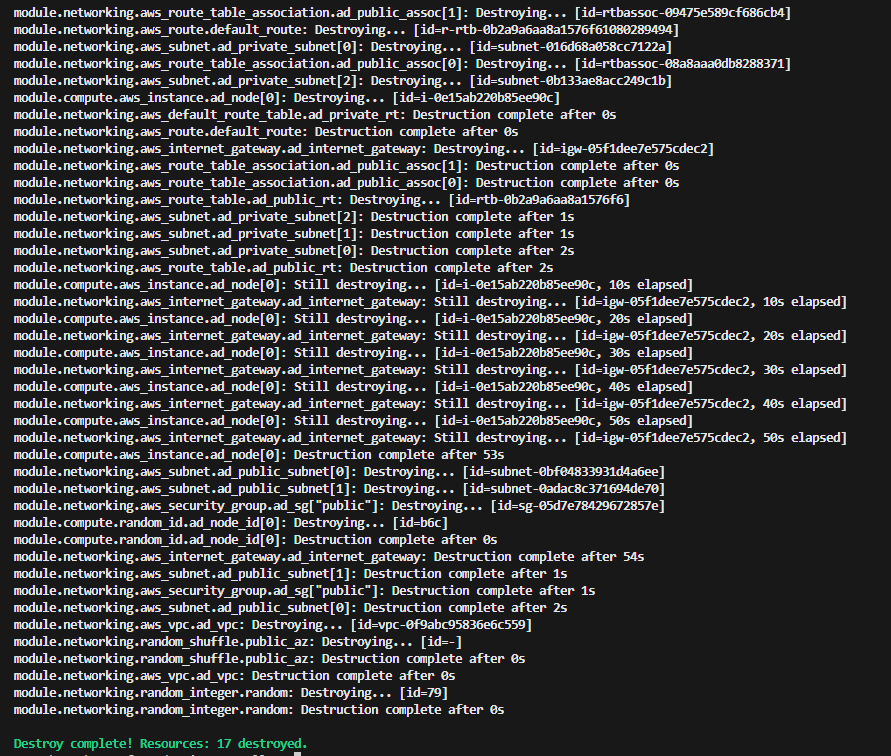Click the ad_internet_gateway 'Still destroying' 20s elapsed line
This screenshot has height=756, width=891.
pos(430,336)
